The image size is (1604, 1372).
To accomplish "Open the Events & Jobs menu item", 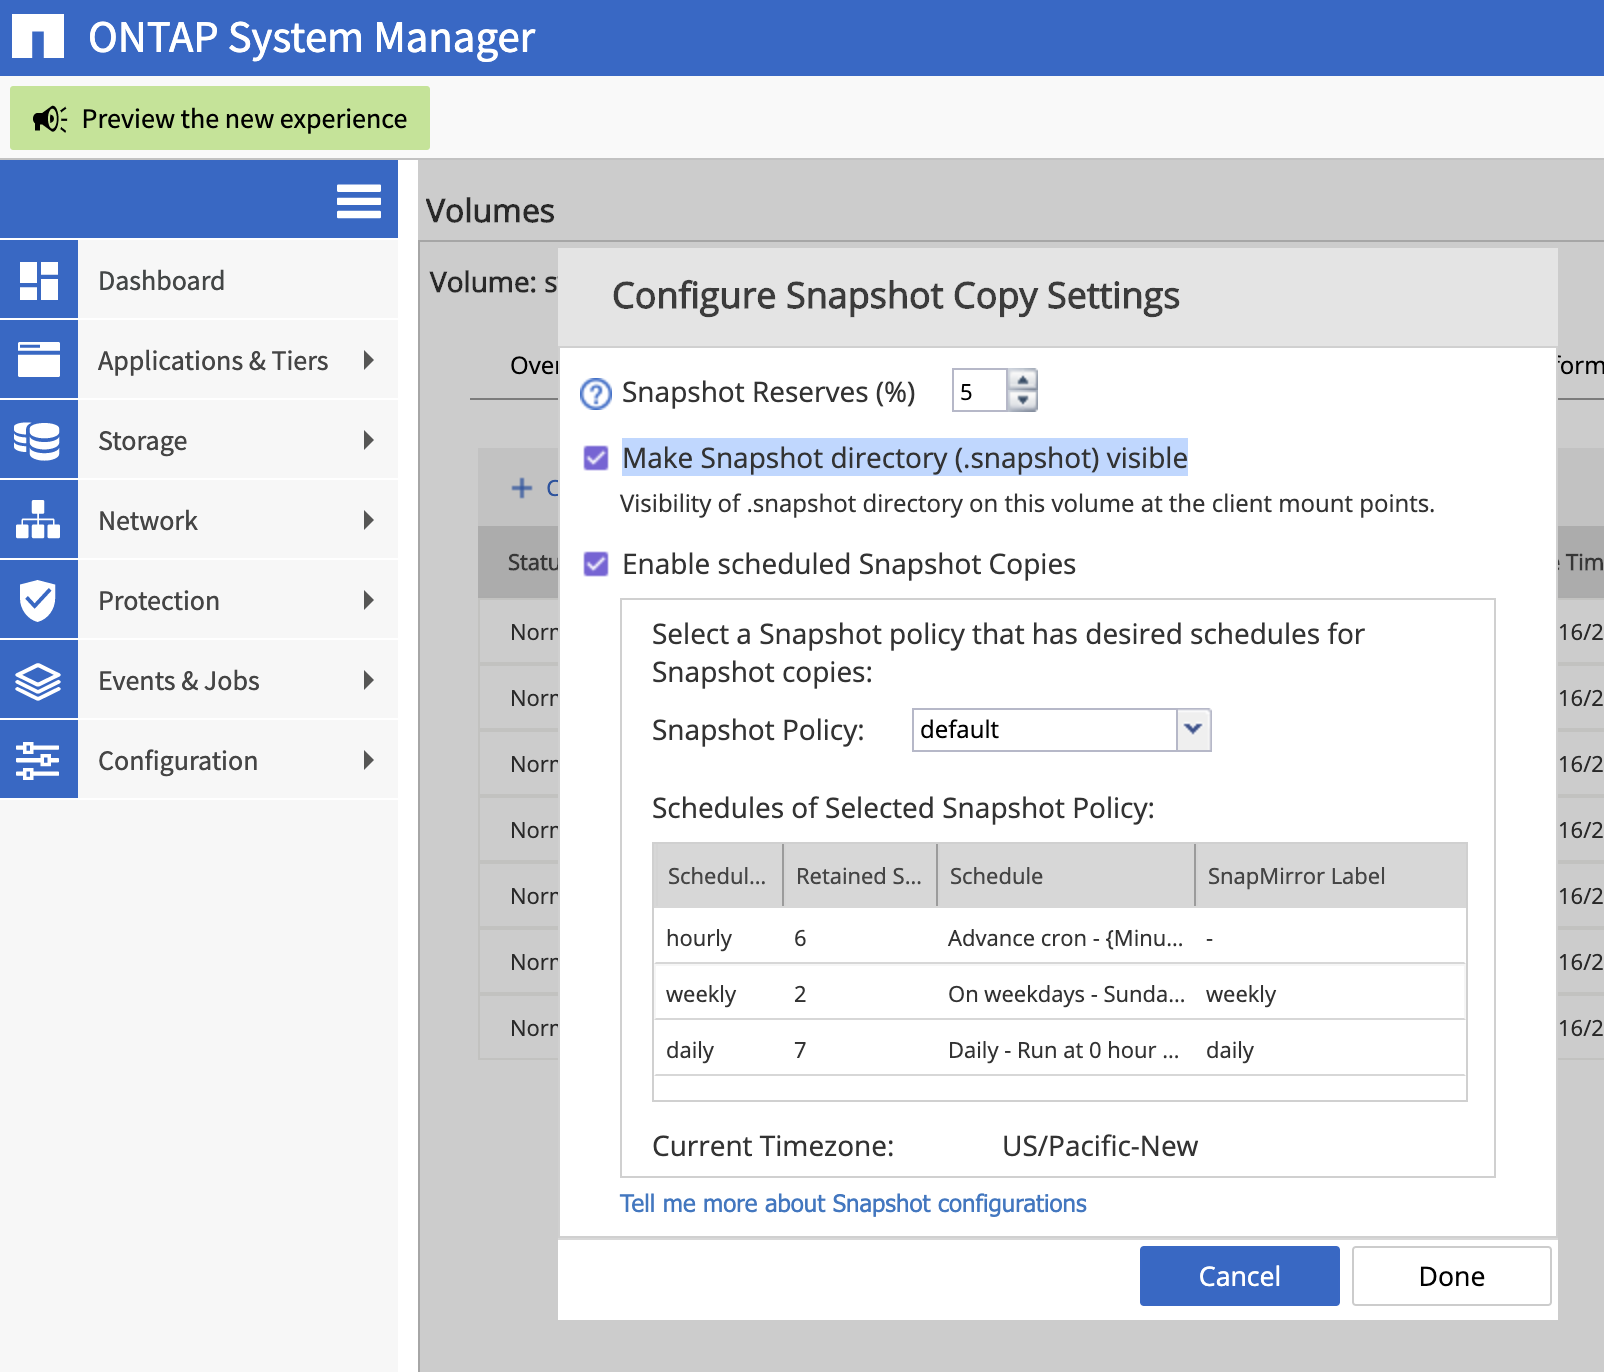I will [179, 680].
